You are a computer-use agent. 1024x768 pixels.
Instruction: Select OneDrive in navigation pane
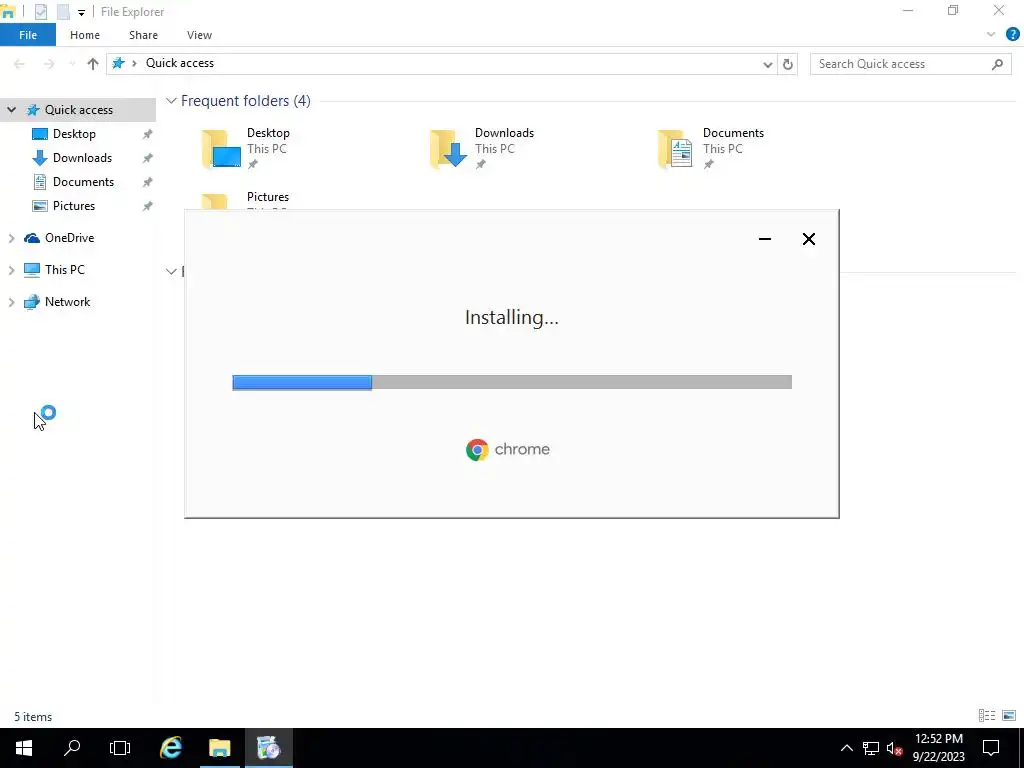[x=69, y=238]
